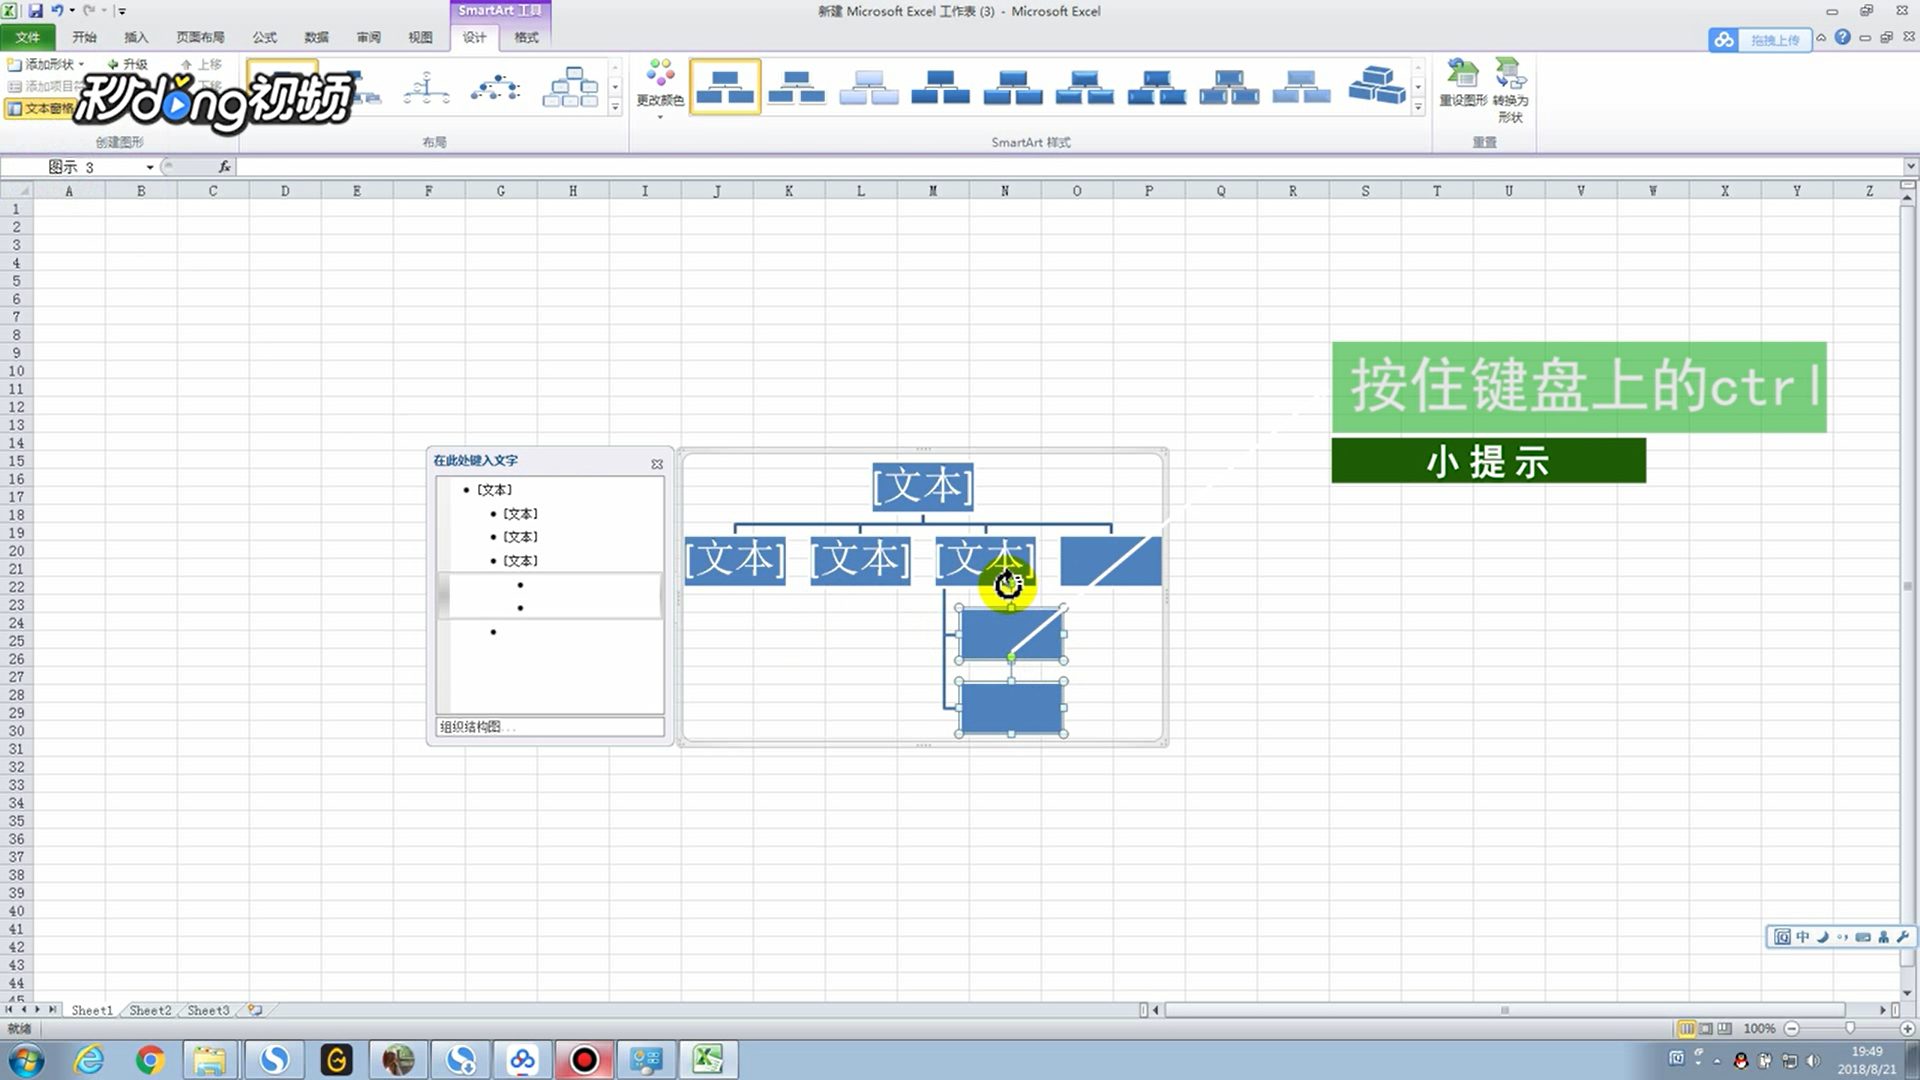This screenshot has width=1920, height=1080.
Task: Select the labeled hierarchy layout thumbnail
Action: (570, 88)
